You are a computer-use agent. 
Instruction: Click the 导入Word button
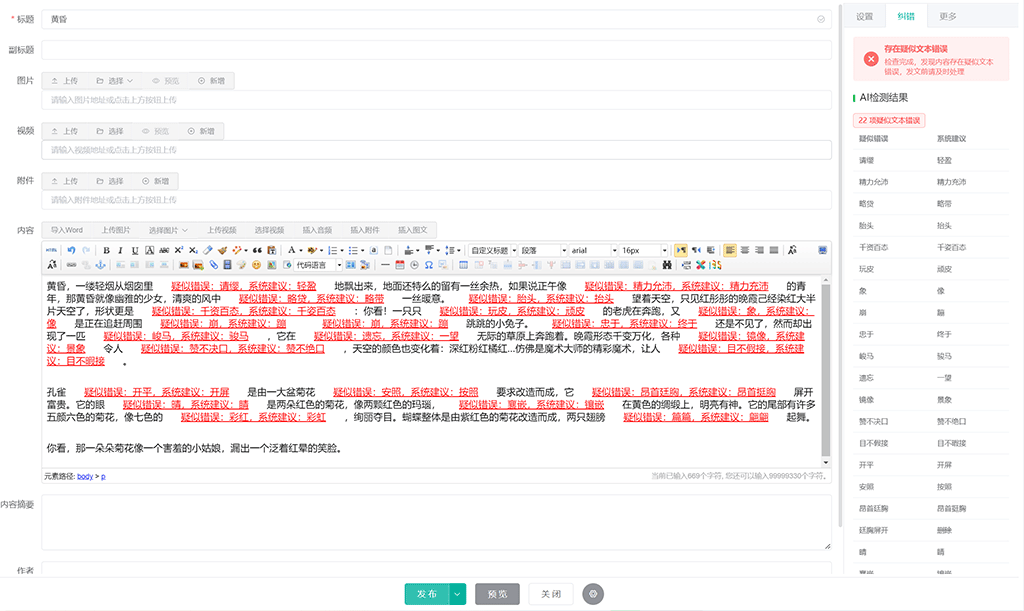click(x=67, y=230)
